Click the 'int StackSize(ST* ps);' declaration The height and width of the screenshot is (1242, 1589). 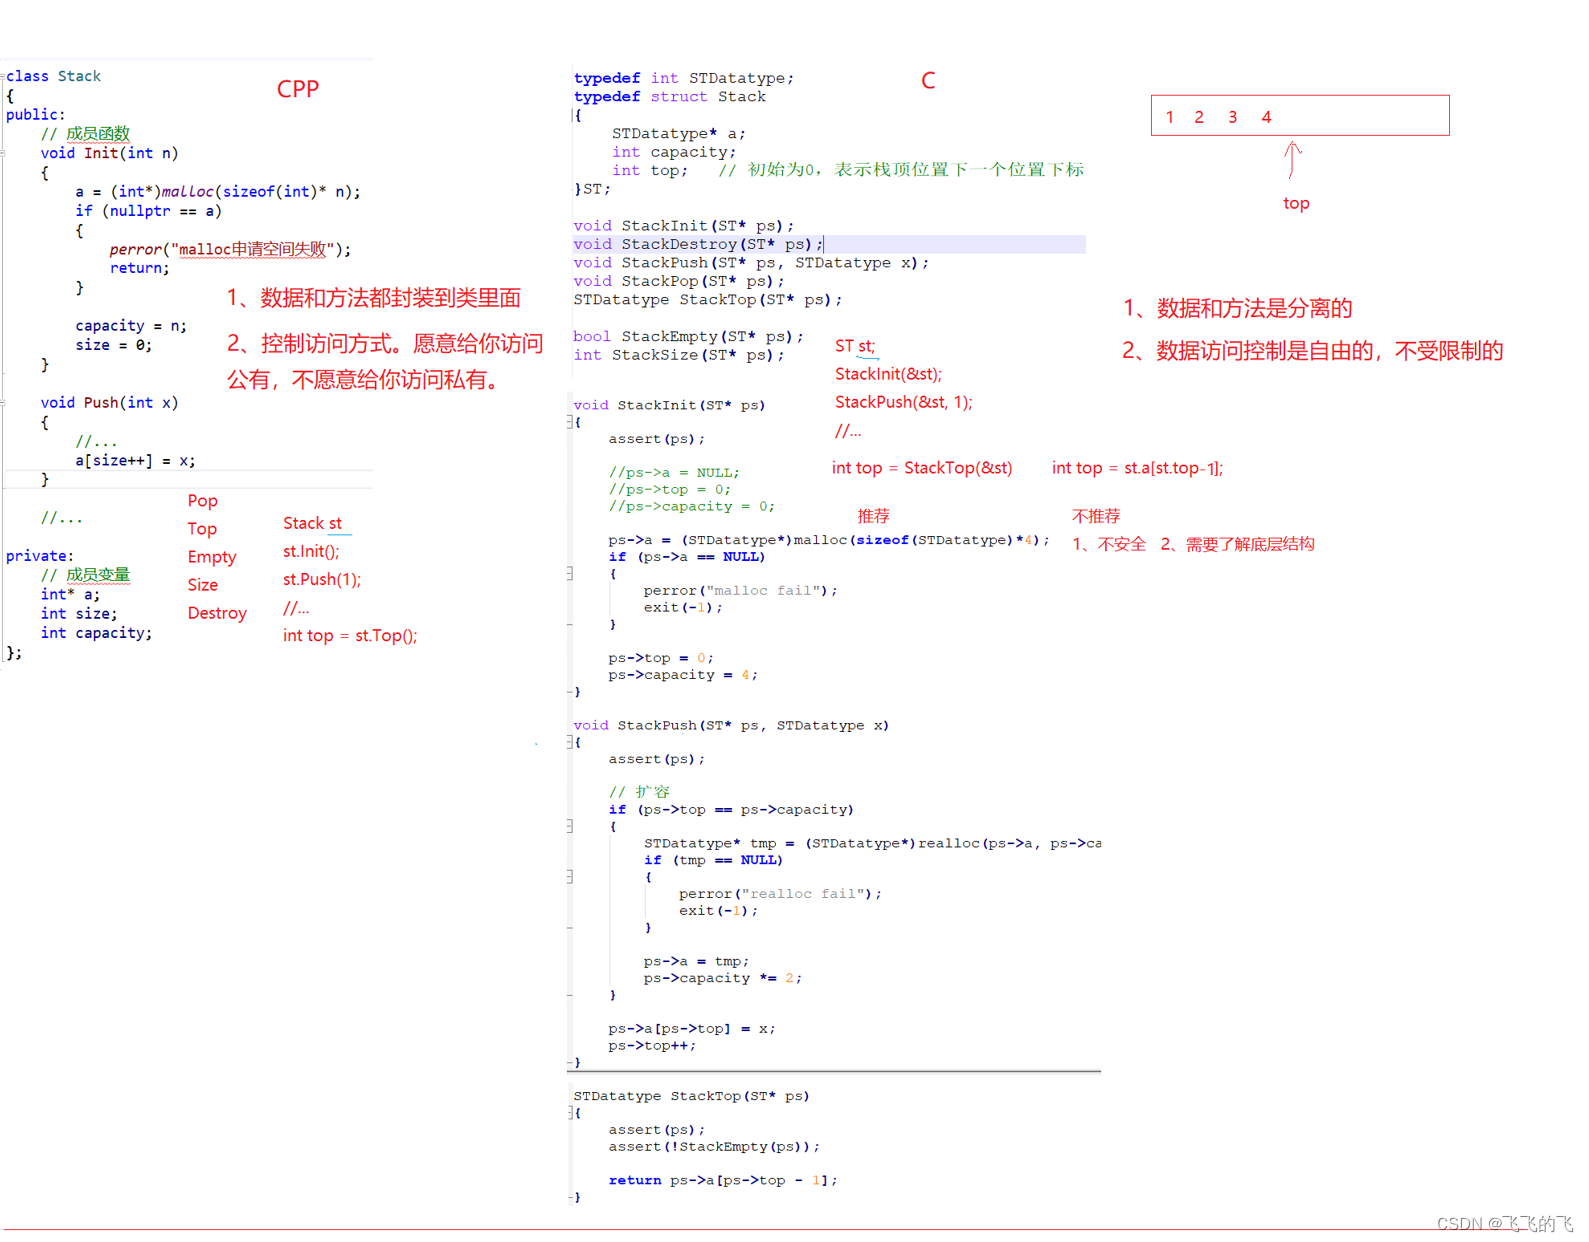tap(679, 355)
